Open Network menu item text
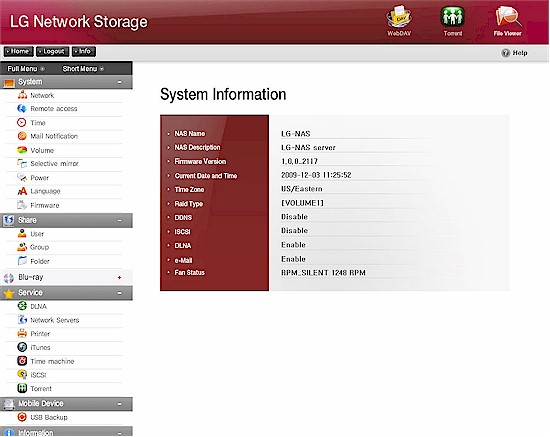The width and height of the screenshot is (550, 437). (42, 95)
